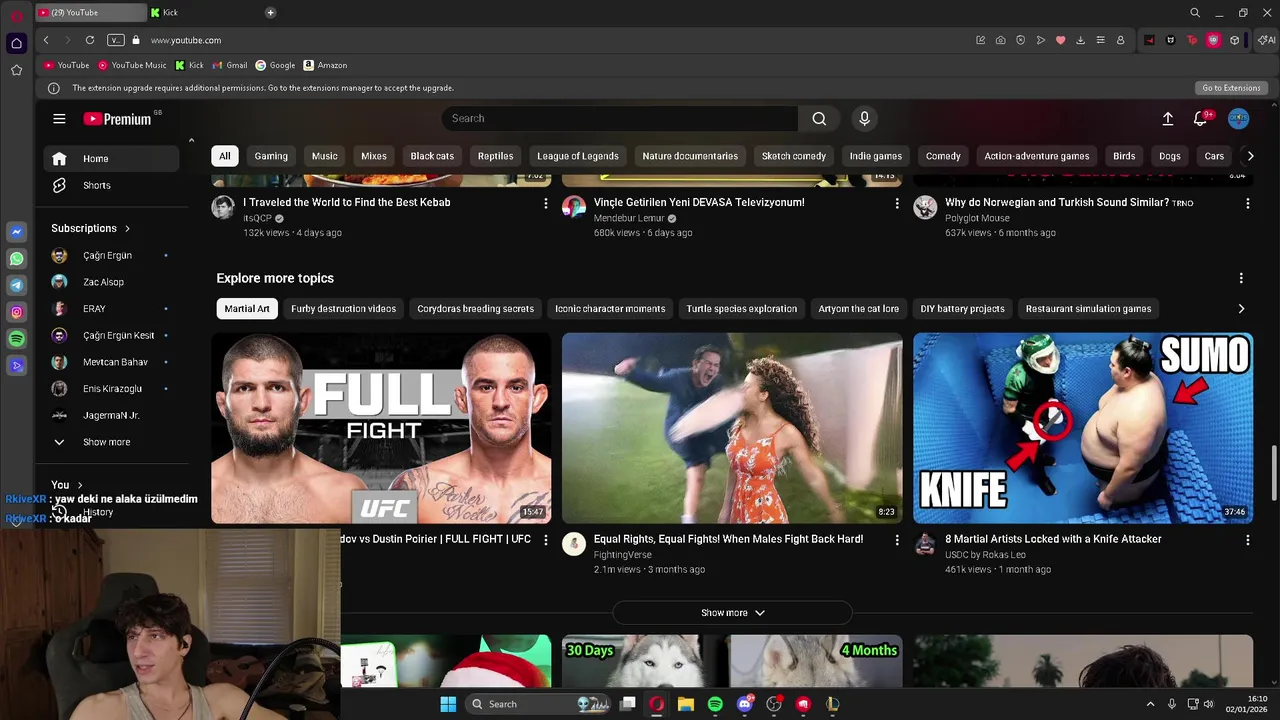Take a snapshot with camera icon

coord(1000,40)
